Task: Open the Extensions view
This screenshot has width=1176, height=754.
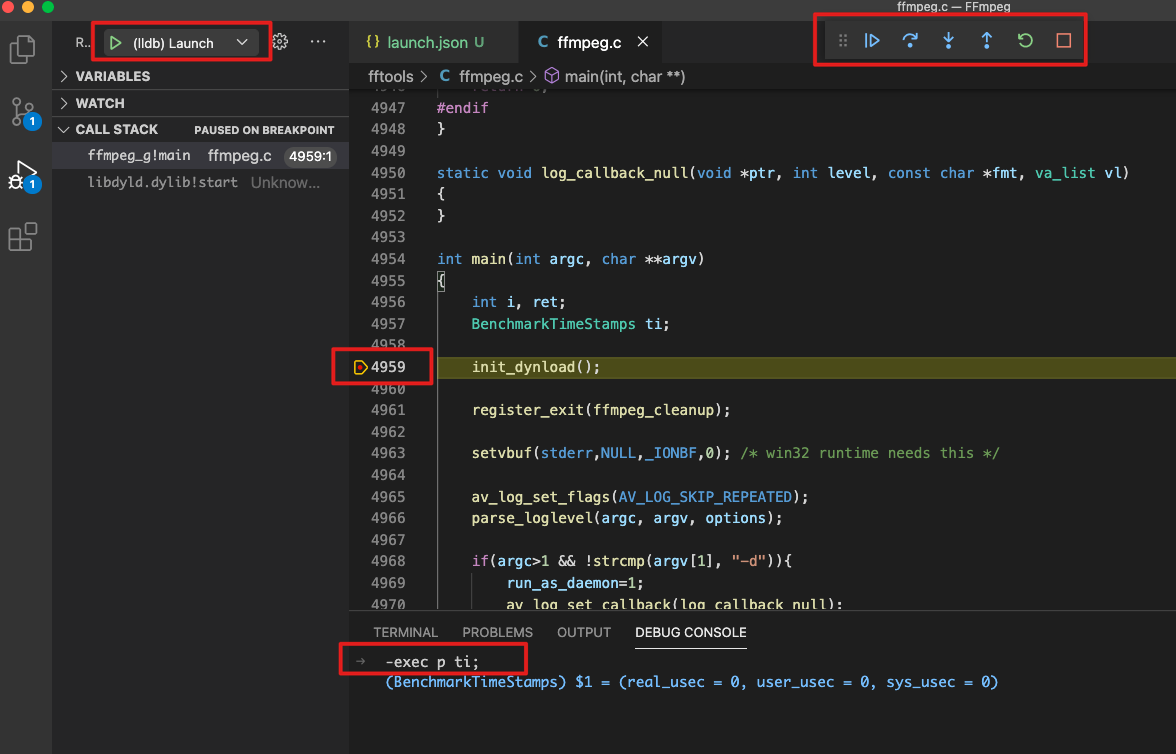Action: [x=22, y=237]
